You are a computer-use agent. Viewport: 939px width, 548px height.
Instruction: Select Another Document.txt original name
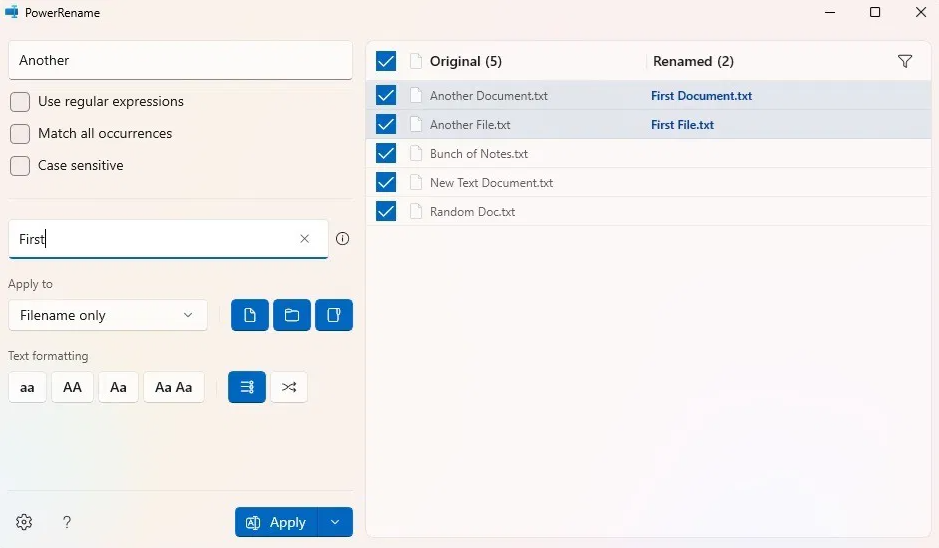tap(489, 96)
